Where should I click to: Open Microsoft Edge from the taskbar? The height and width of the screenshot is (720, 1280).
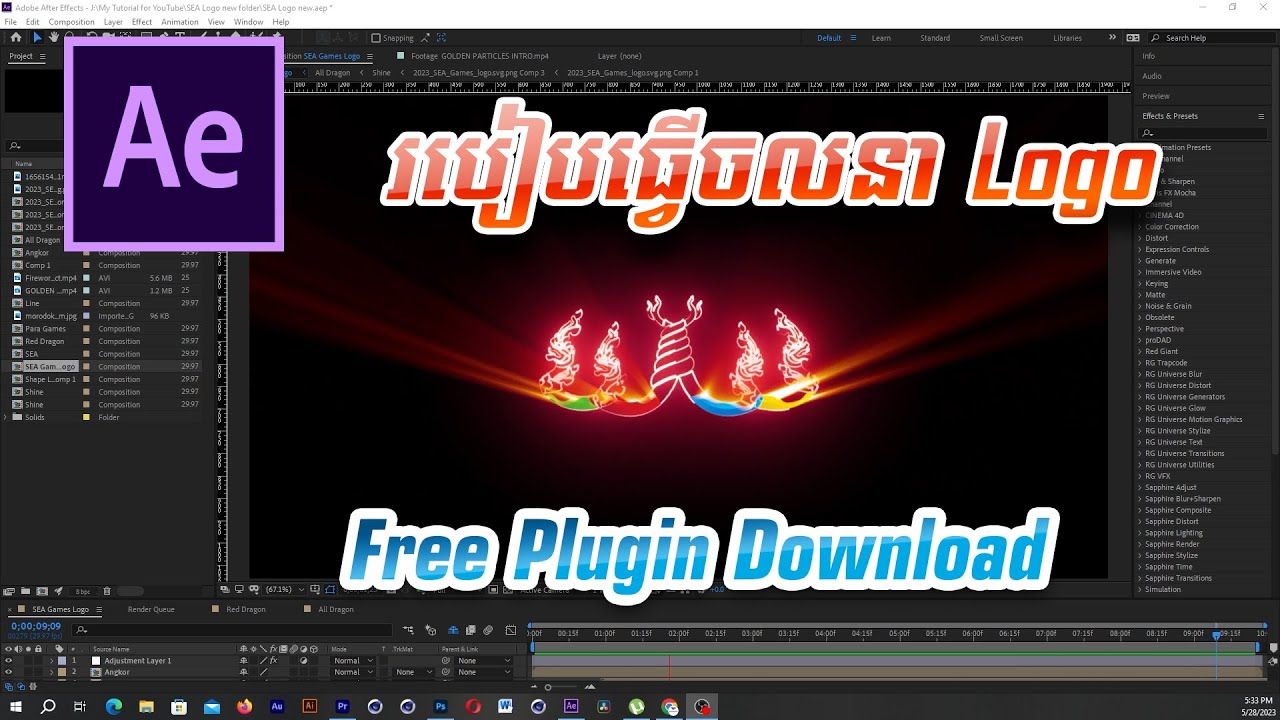pos(114,706)
